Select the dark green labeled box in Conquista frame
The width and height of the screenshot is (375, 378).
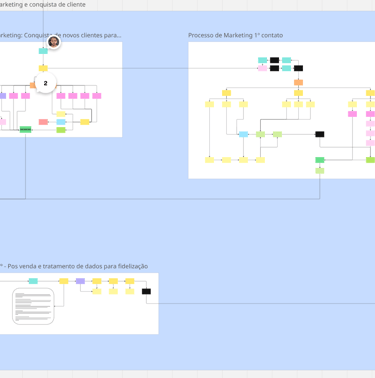(25, 129)
